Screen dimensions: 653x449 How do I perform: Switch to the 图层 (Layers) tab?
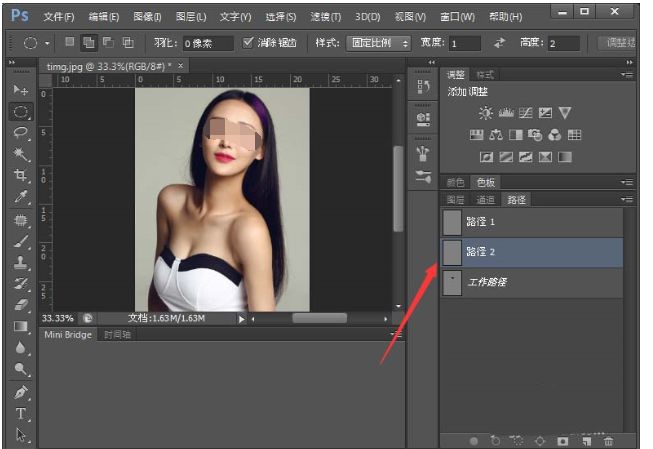(x=455, y=200)
